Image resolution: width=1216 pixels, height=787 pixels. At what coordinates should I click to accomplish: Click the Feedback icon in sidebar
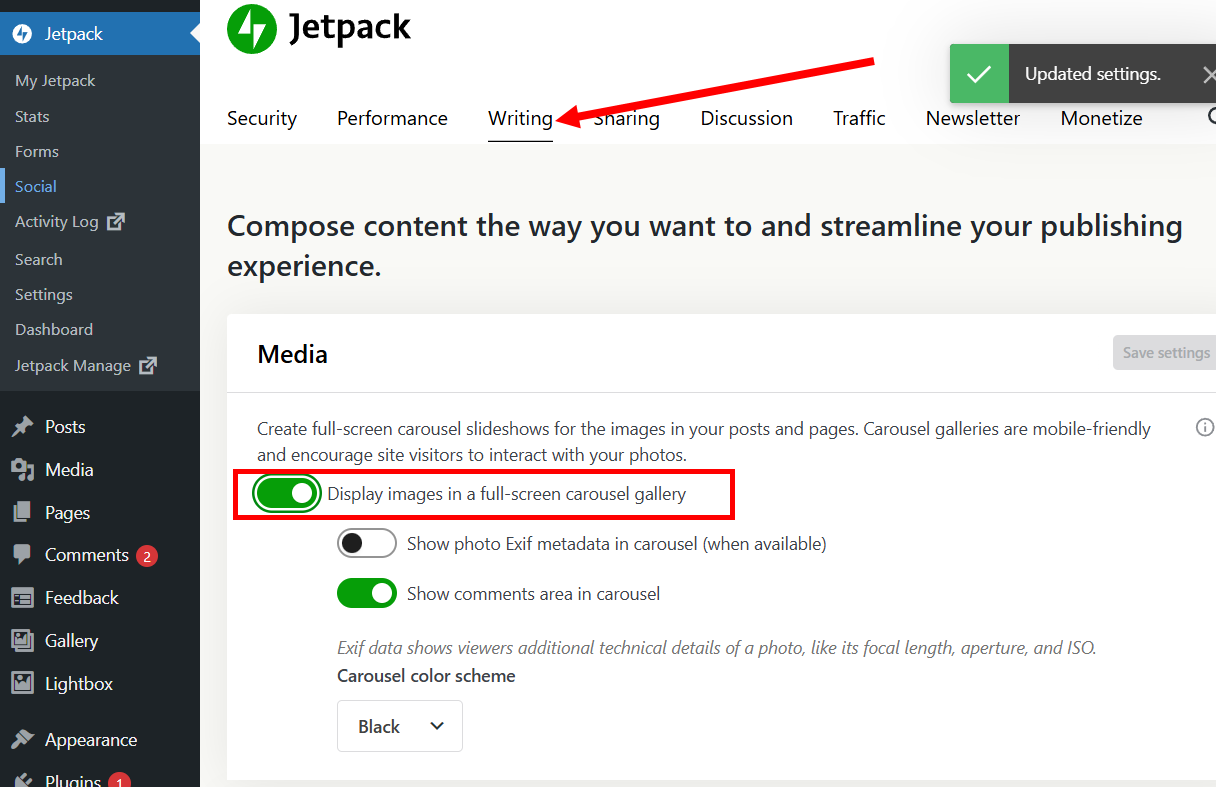[22, 598]
